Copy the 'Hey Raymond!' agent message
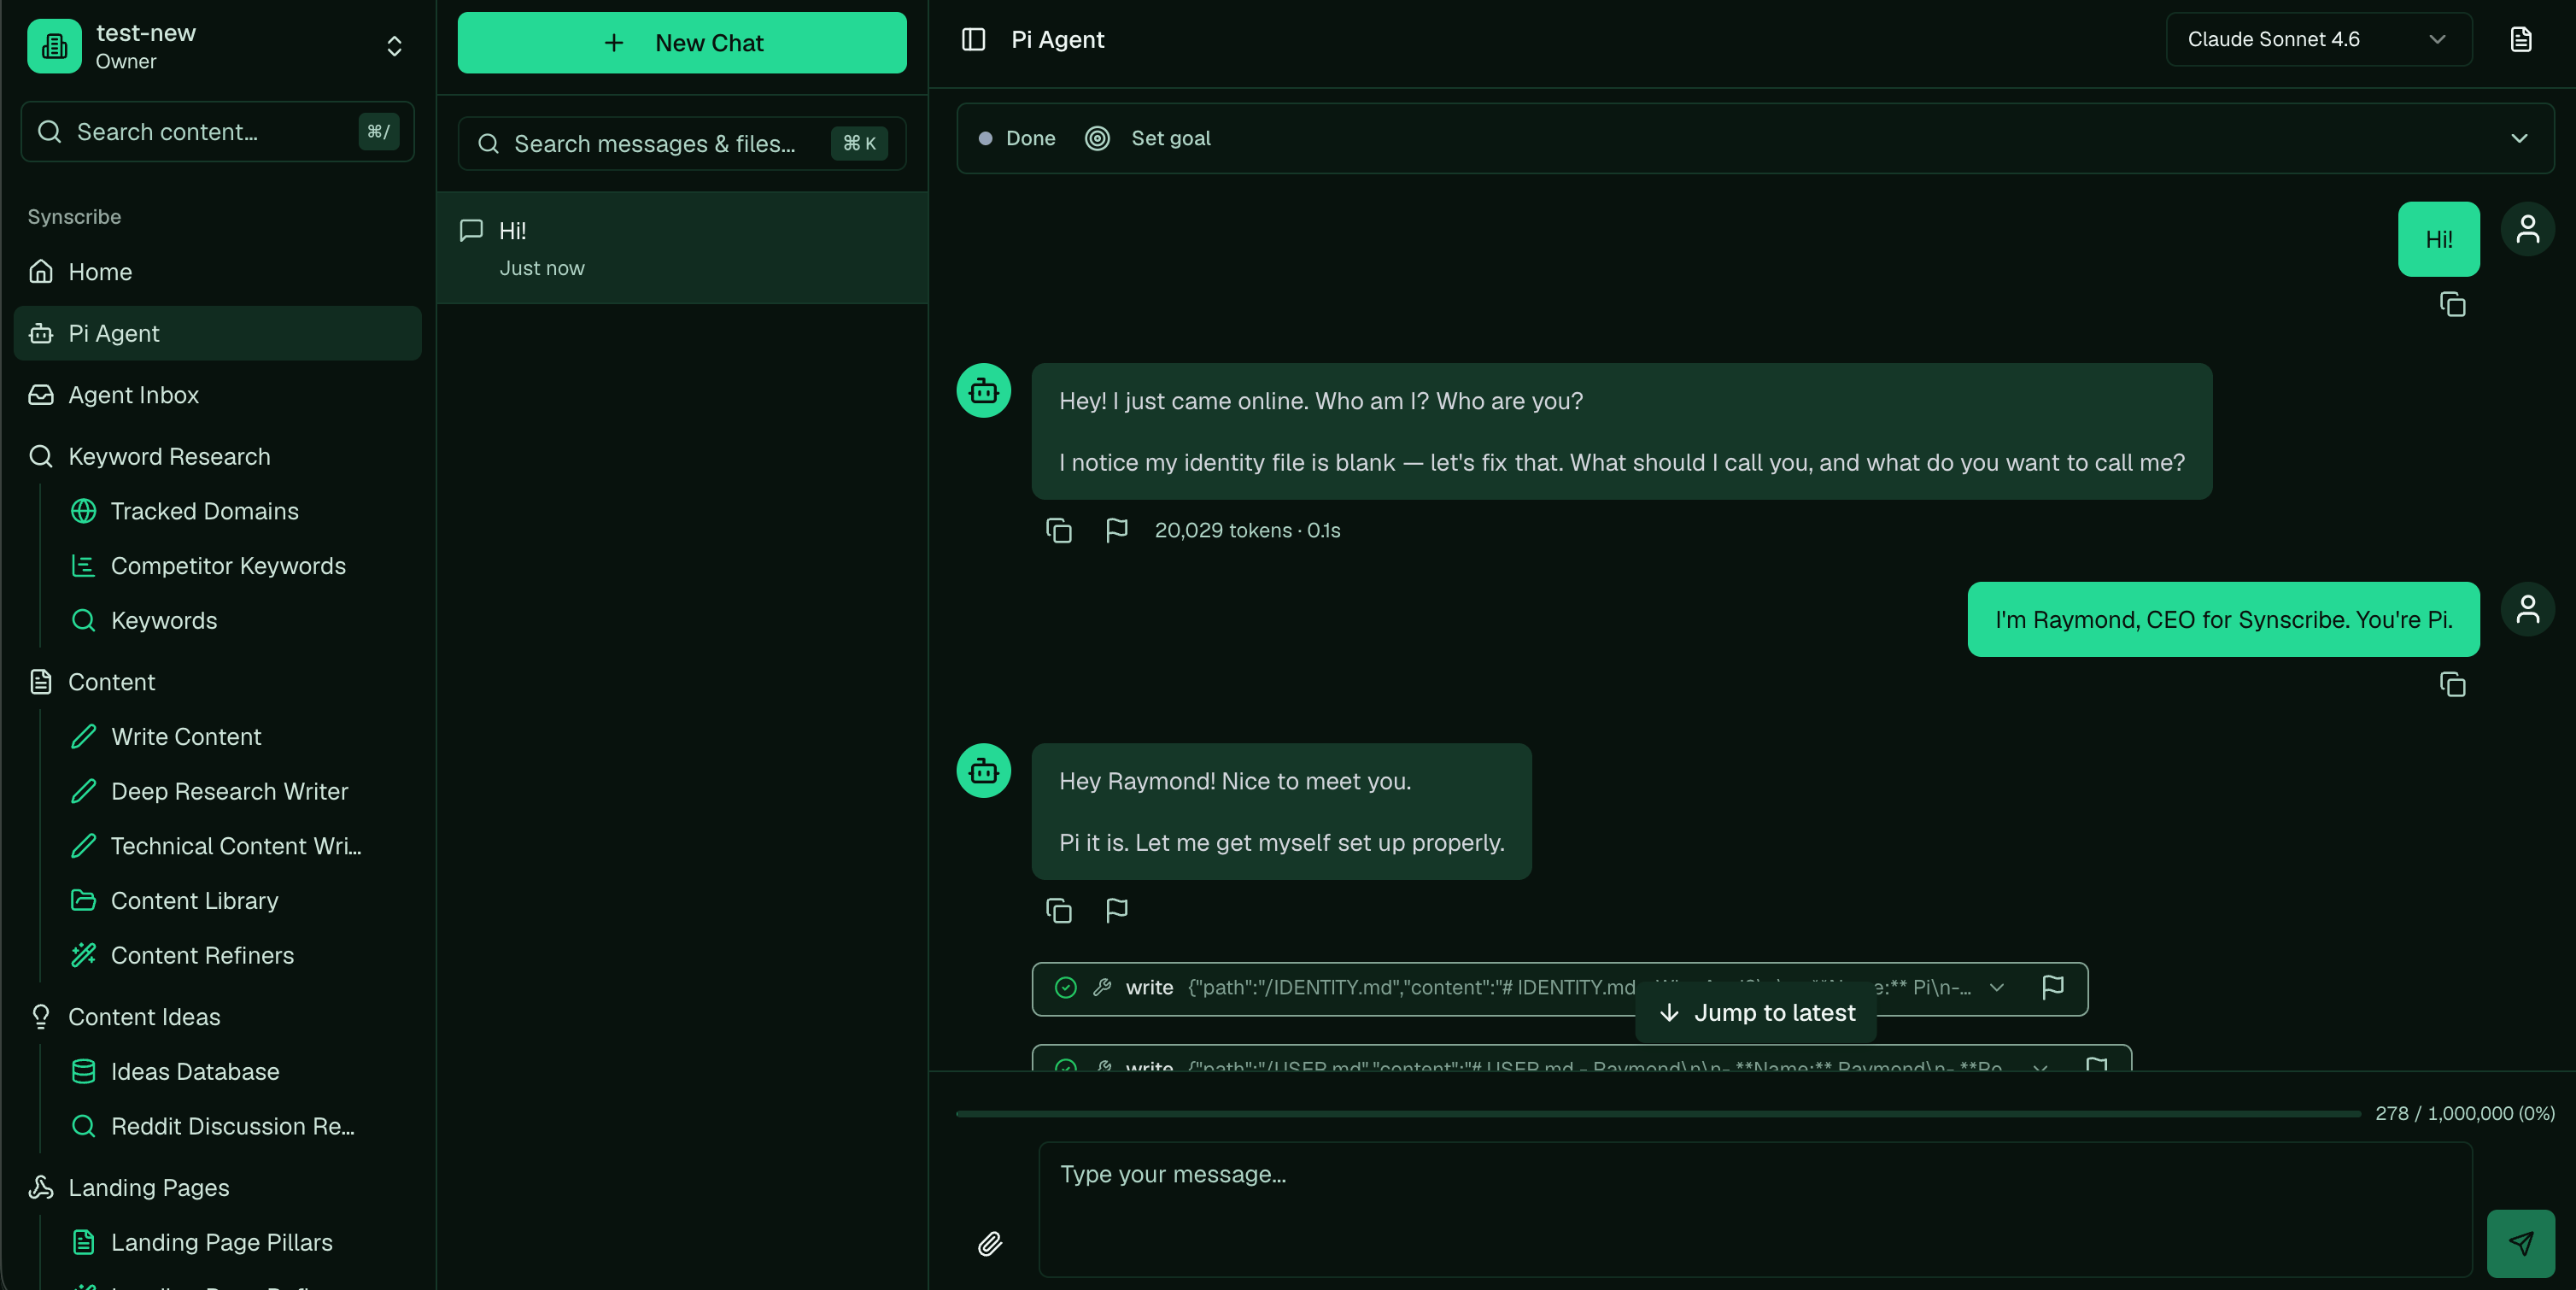2576x1290 pixels. (1058, 910)
